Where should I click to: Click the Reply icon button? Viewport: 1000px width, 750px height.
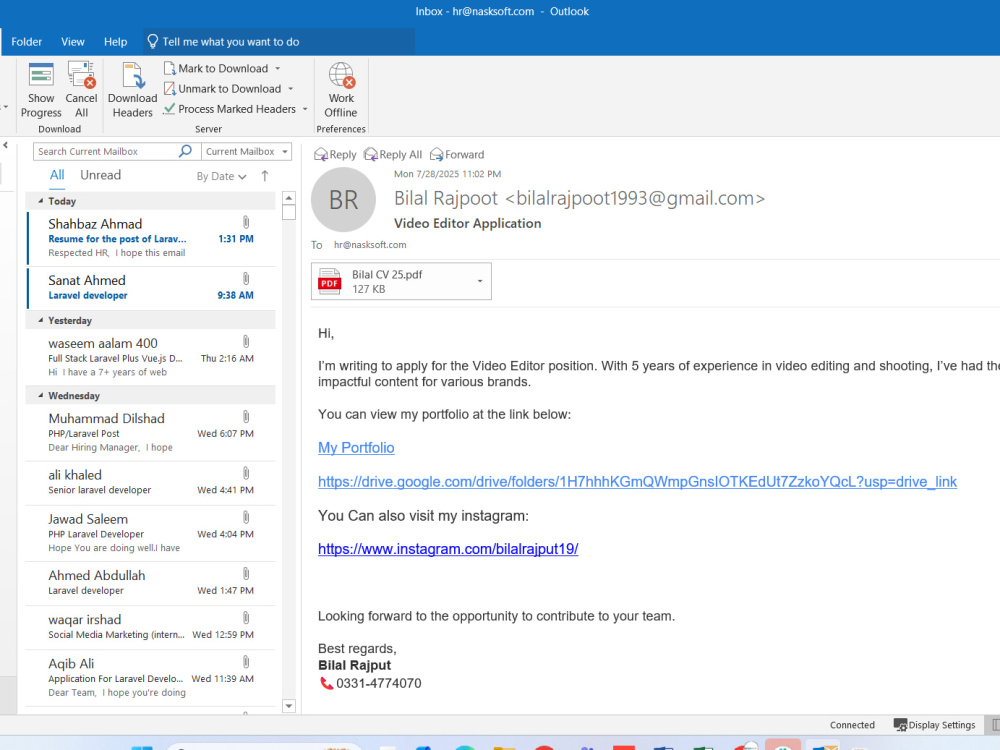335,154
